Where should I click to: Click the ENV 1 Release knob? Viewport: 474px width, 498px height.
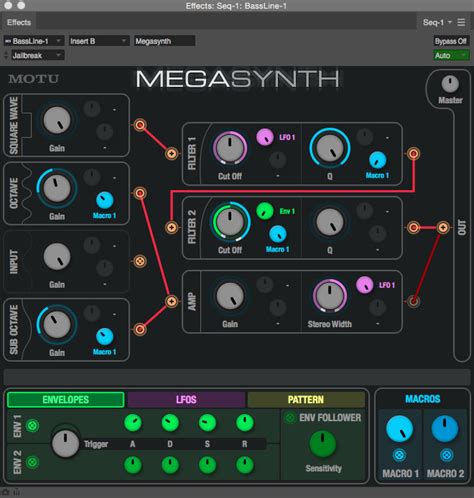245,423
